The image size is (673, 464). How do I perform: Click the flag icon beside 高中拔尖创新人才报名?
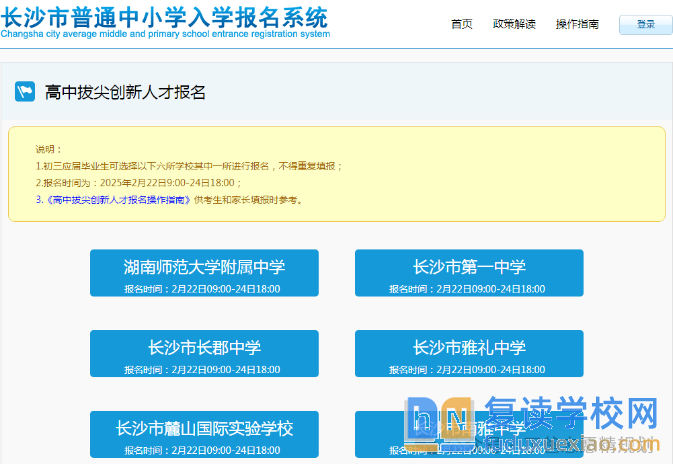click(25, 92)
